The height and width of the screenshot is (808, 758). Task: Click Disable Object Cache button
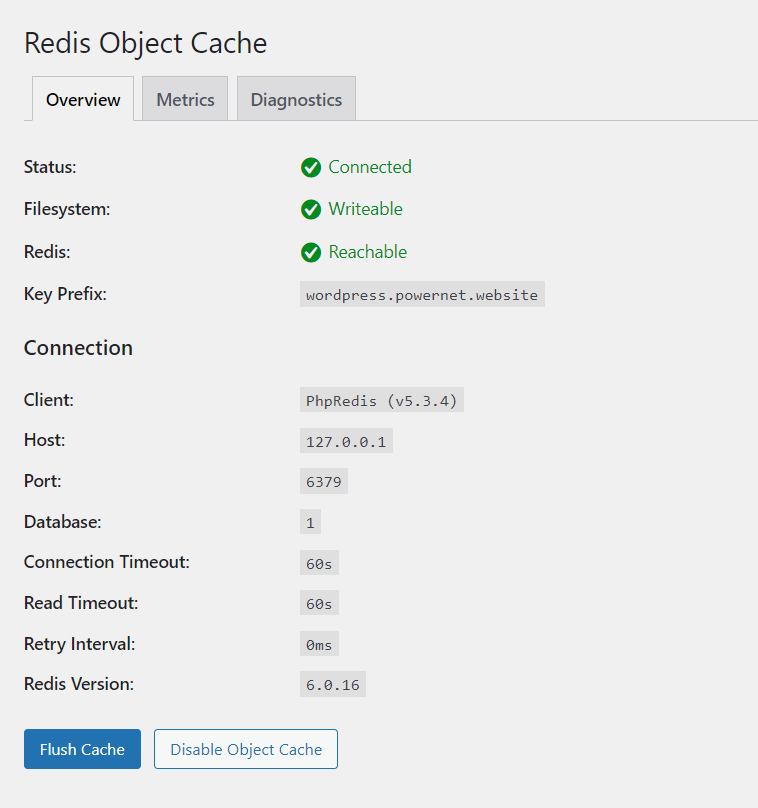[246, 749]
